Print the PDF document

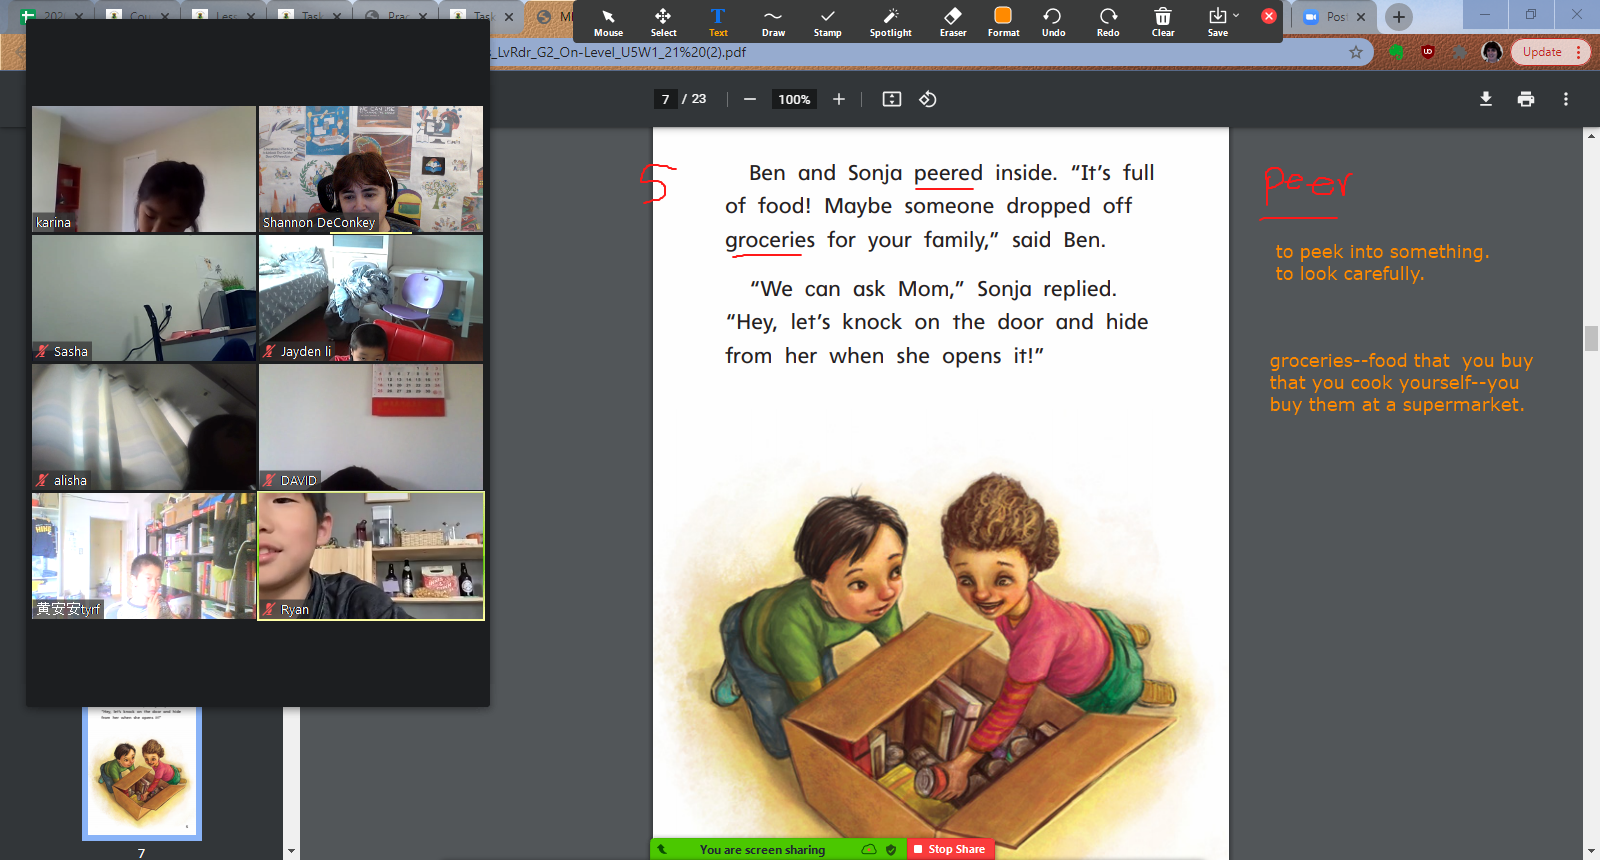pos(1526,99)
